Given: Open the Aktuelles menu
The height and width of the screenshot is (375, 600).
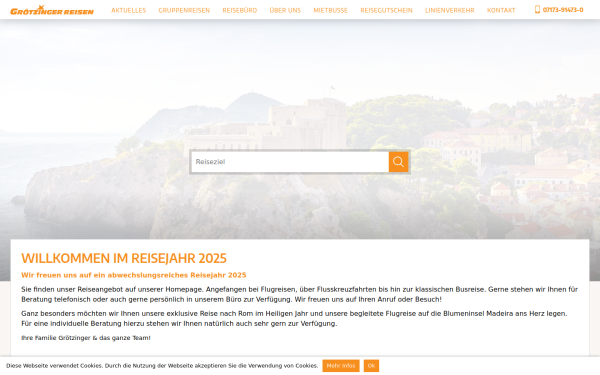Looking at the screenshot, I should [129, 10].
